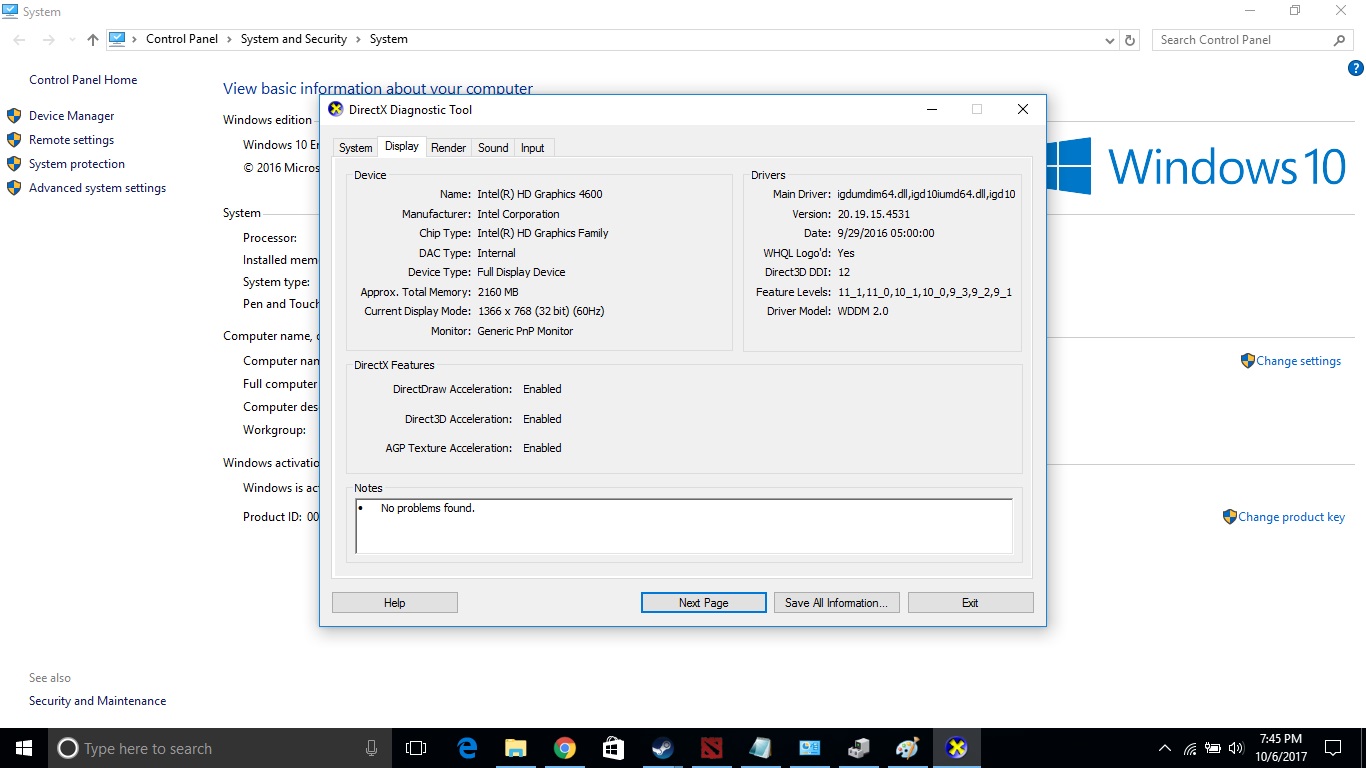Open System protection link
Screen dimensions: 1366x768
77,164
